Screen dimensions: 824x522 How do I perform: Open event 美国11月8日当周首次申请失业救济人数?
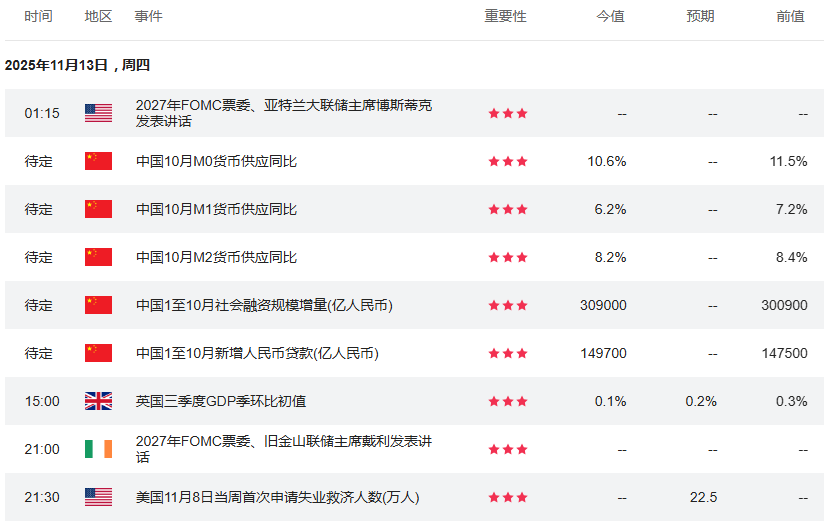pyautogui.click(x=277, y=497)
